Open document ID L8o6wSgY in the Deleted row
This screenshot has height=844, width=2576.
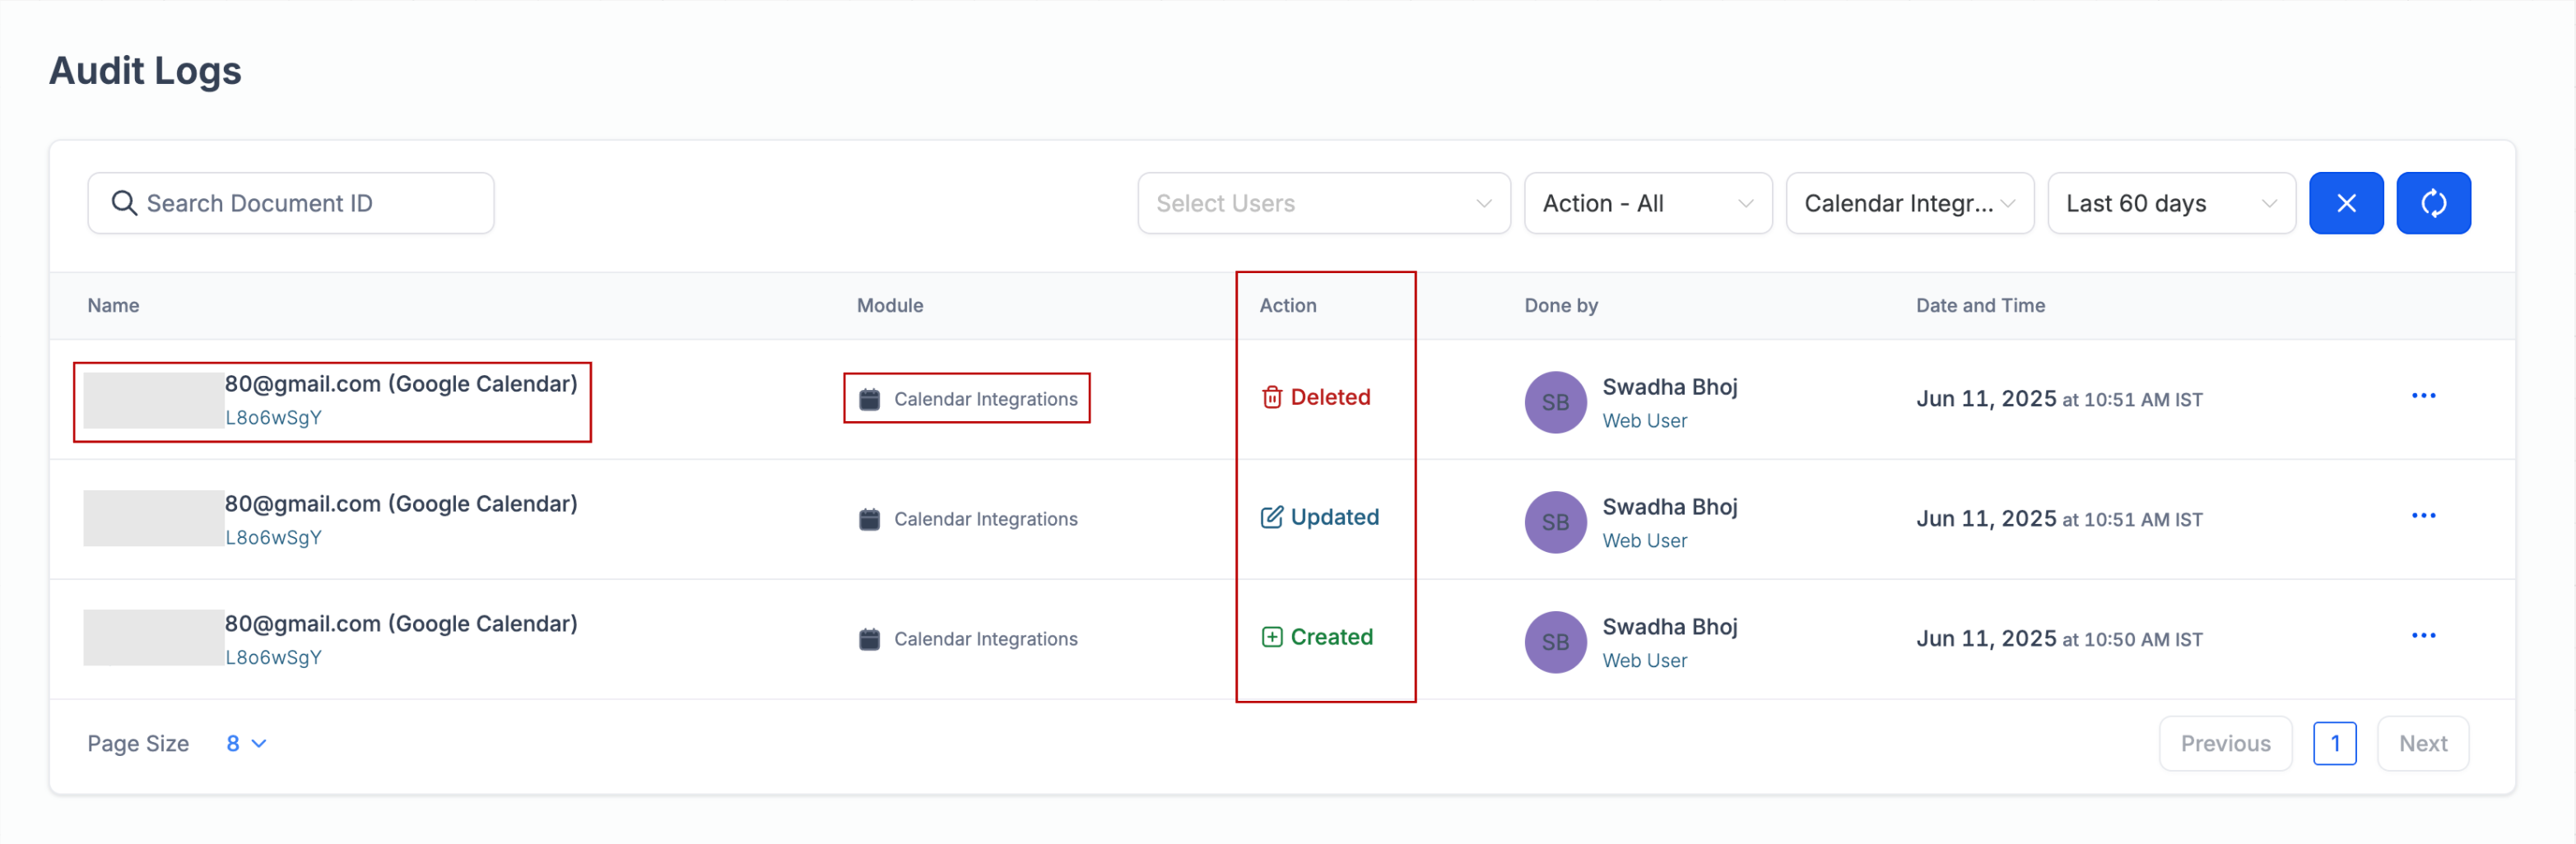coord(273,417)
